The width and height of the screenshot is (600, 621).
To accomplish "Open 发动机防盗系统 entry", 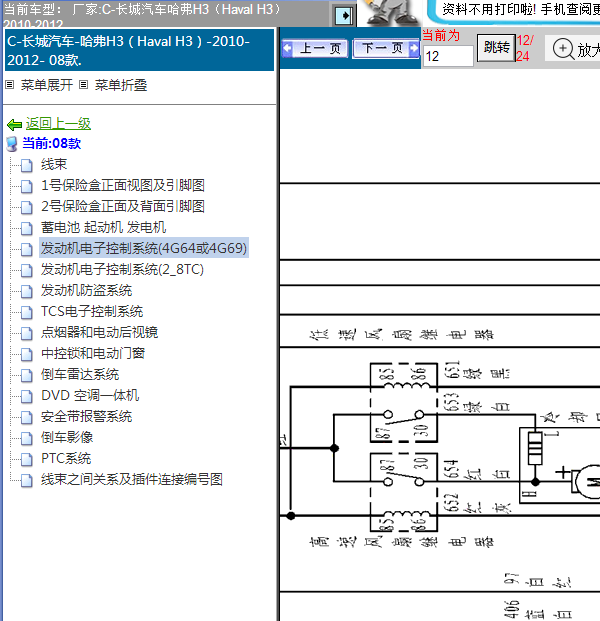I will (86, 290).
